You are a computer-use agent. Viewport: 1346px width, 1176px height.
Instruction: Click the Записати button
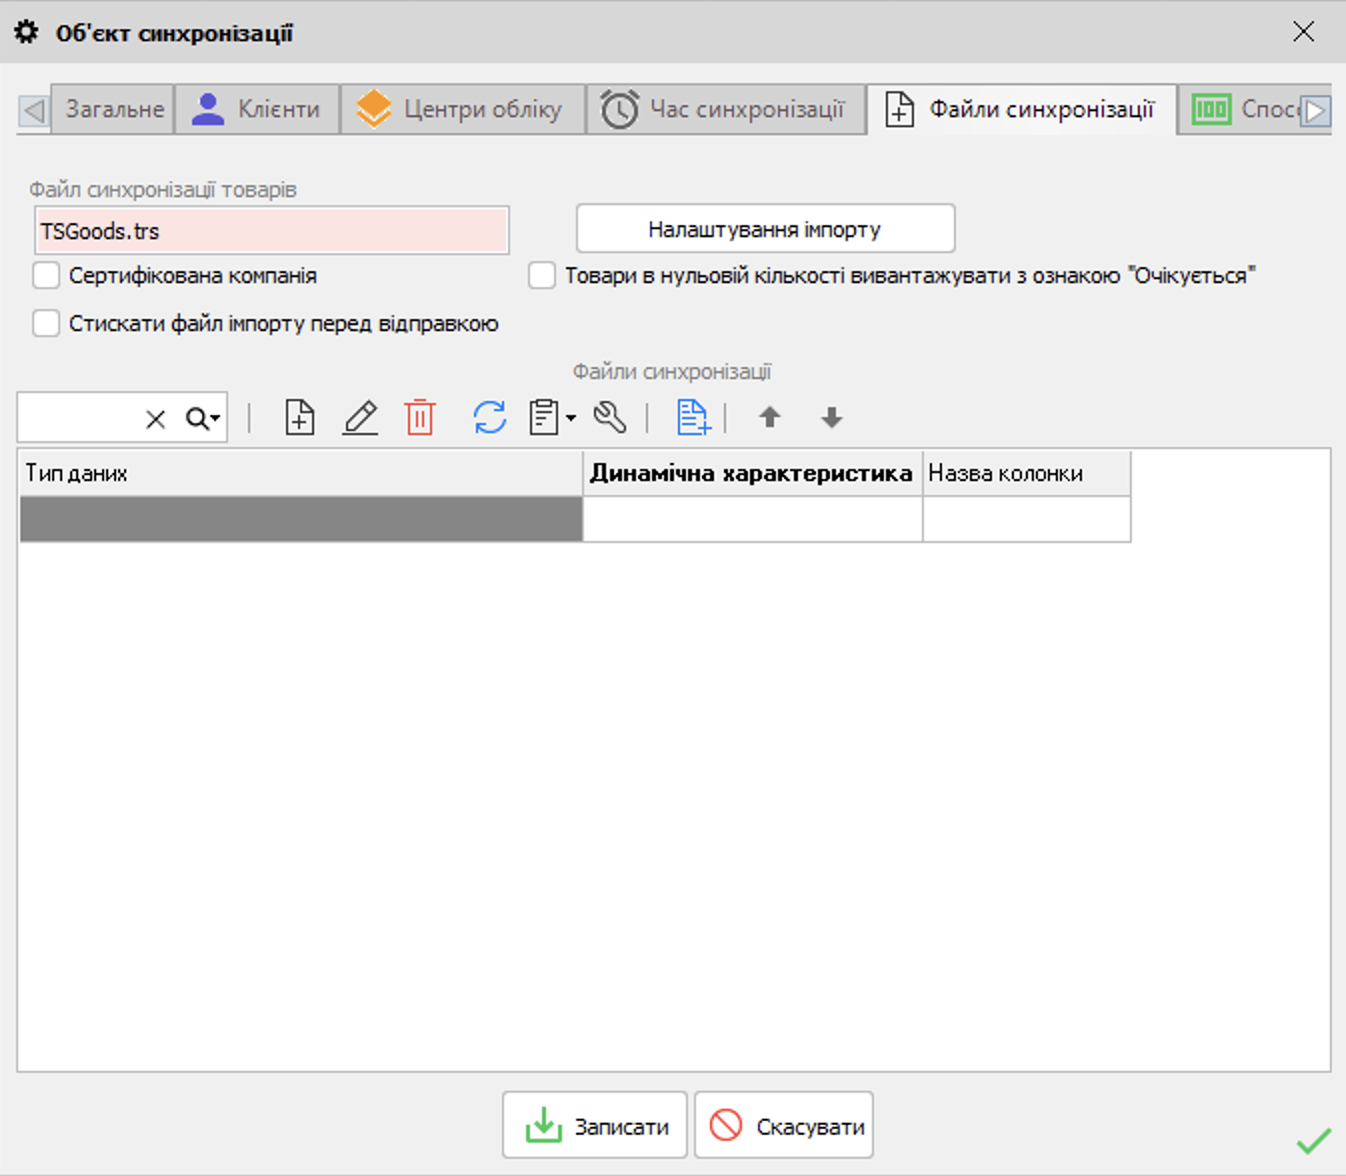tap(595, 1126)
